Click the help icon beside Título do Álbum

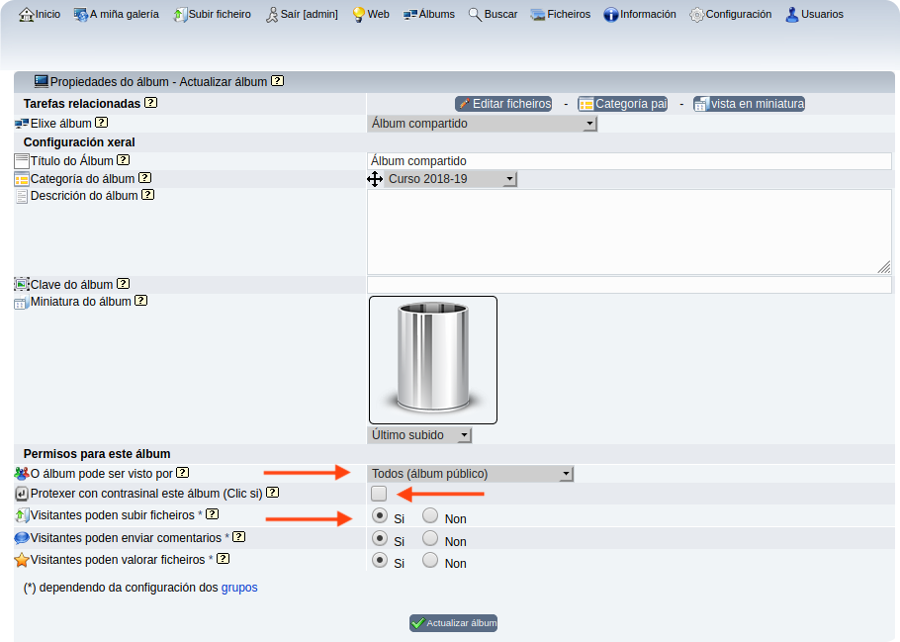(123, 160)
